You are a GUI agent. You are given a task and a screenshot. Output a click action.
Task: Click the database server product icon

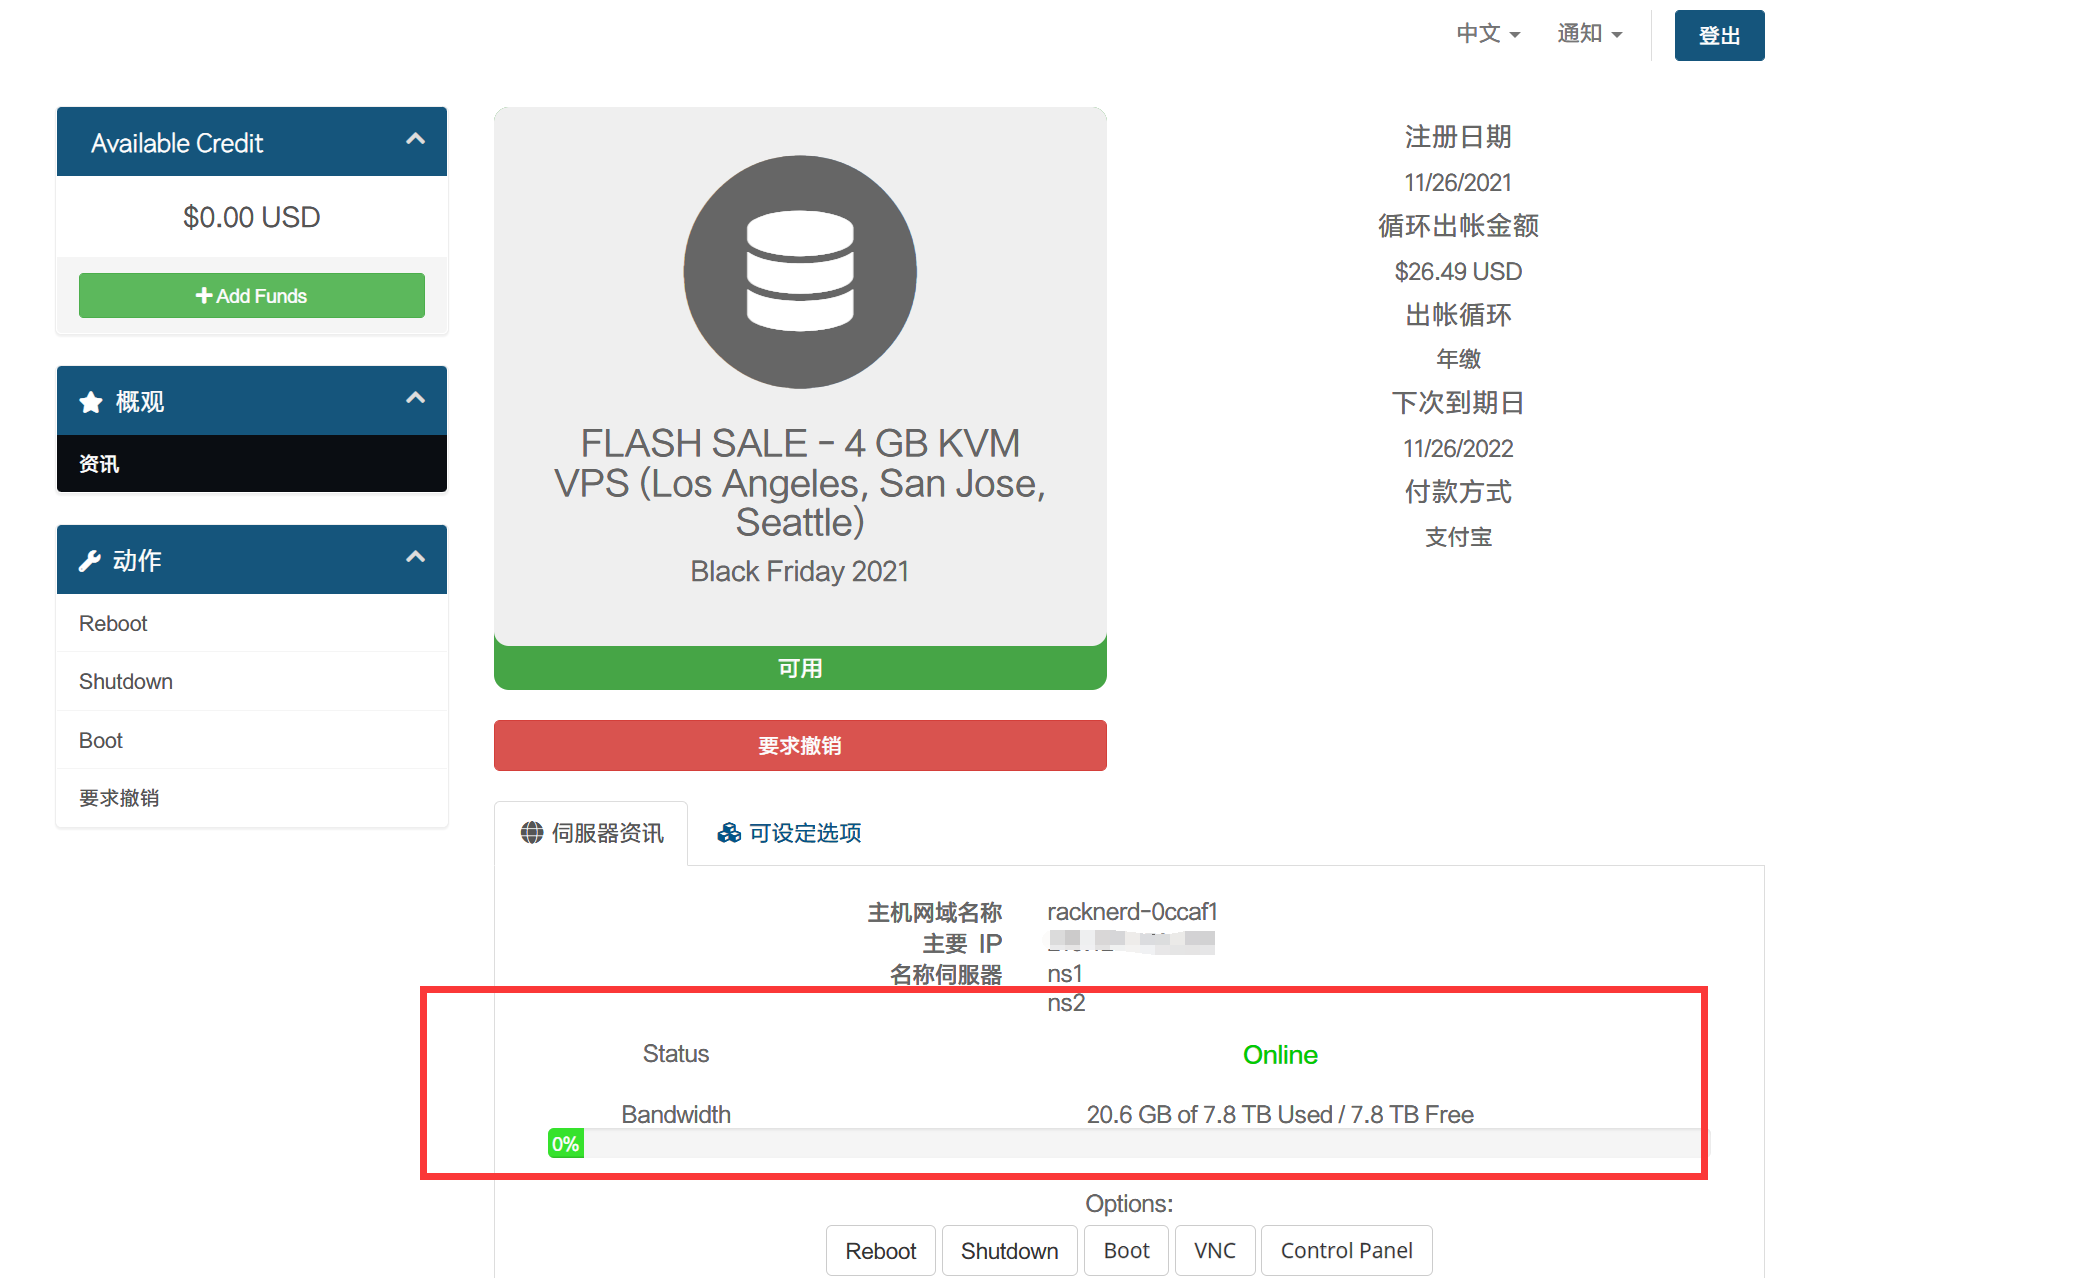click(x=800, y=271)
